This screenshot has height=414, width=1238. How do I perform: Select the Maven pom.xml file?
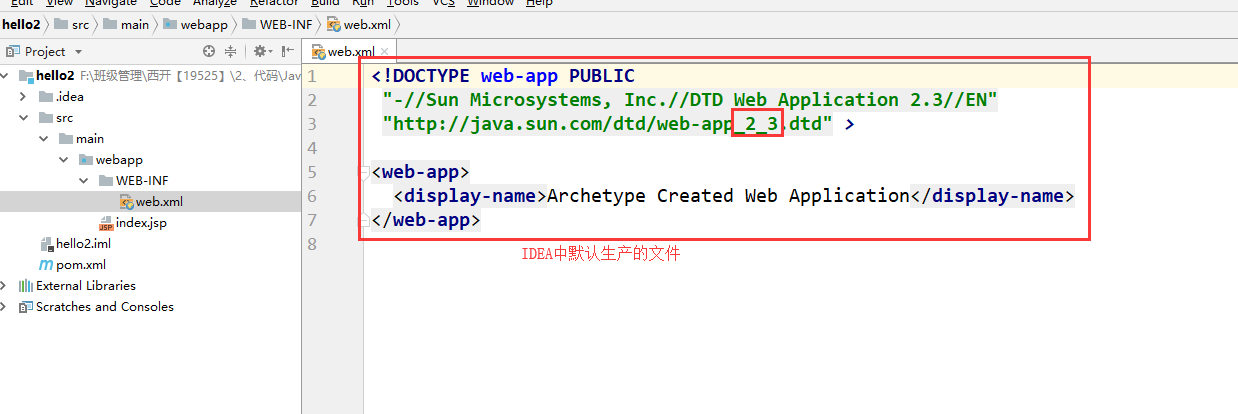pyautogui.click(x=80, y=265)
